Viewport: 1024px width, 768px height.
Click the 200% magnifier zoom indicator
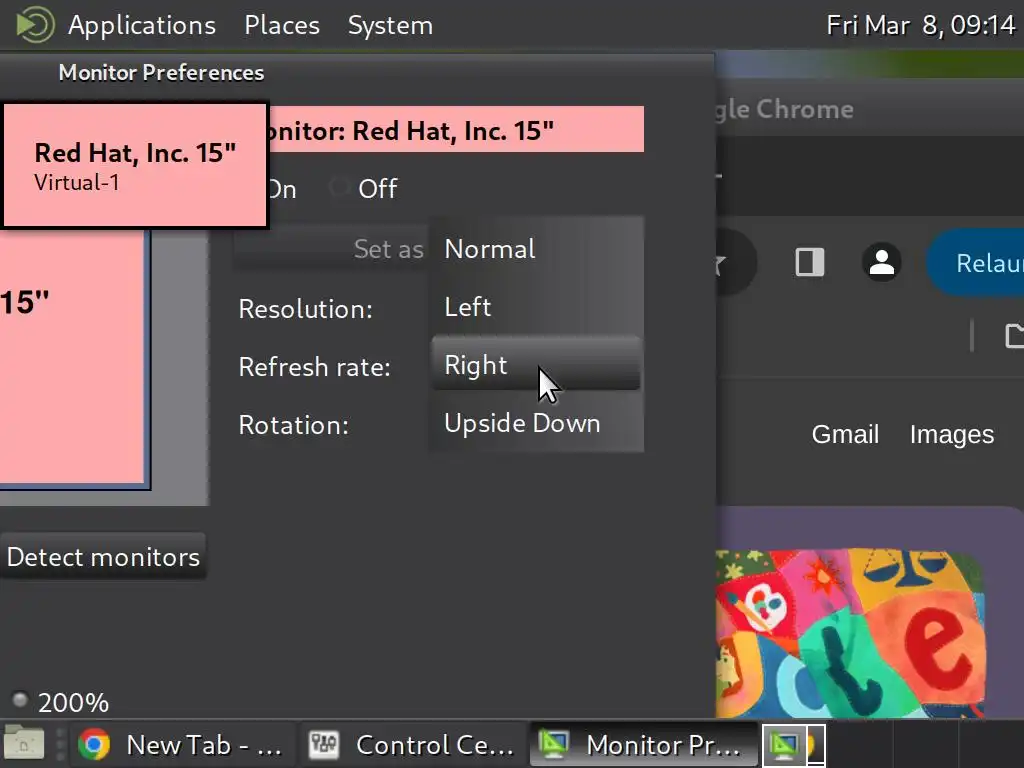pos(61,702)
